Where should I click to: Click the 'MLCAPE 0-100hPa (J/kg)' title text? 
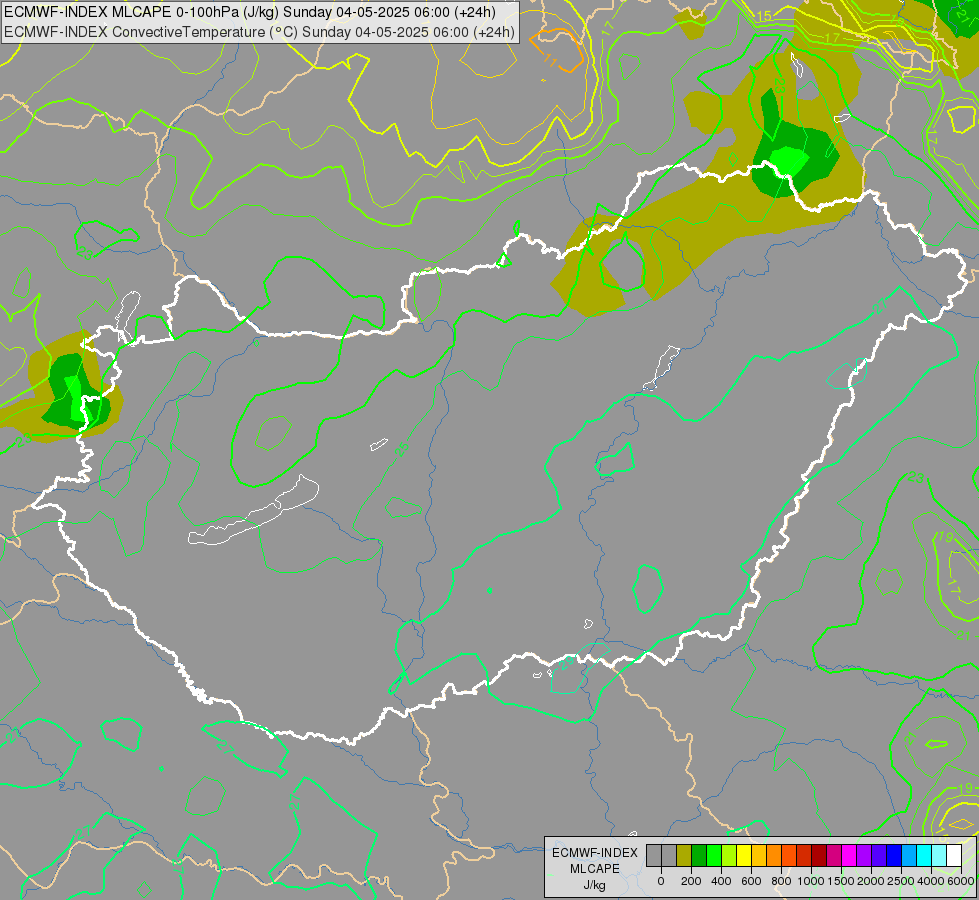click(x=195, y=12)
